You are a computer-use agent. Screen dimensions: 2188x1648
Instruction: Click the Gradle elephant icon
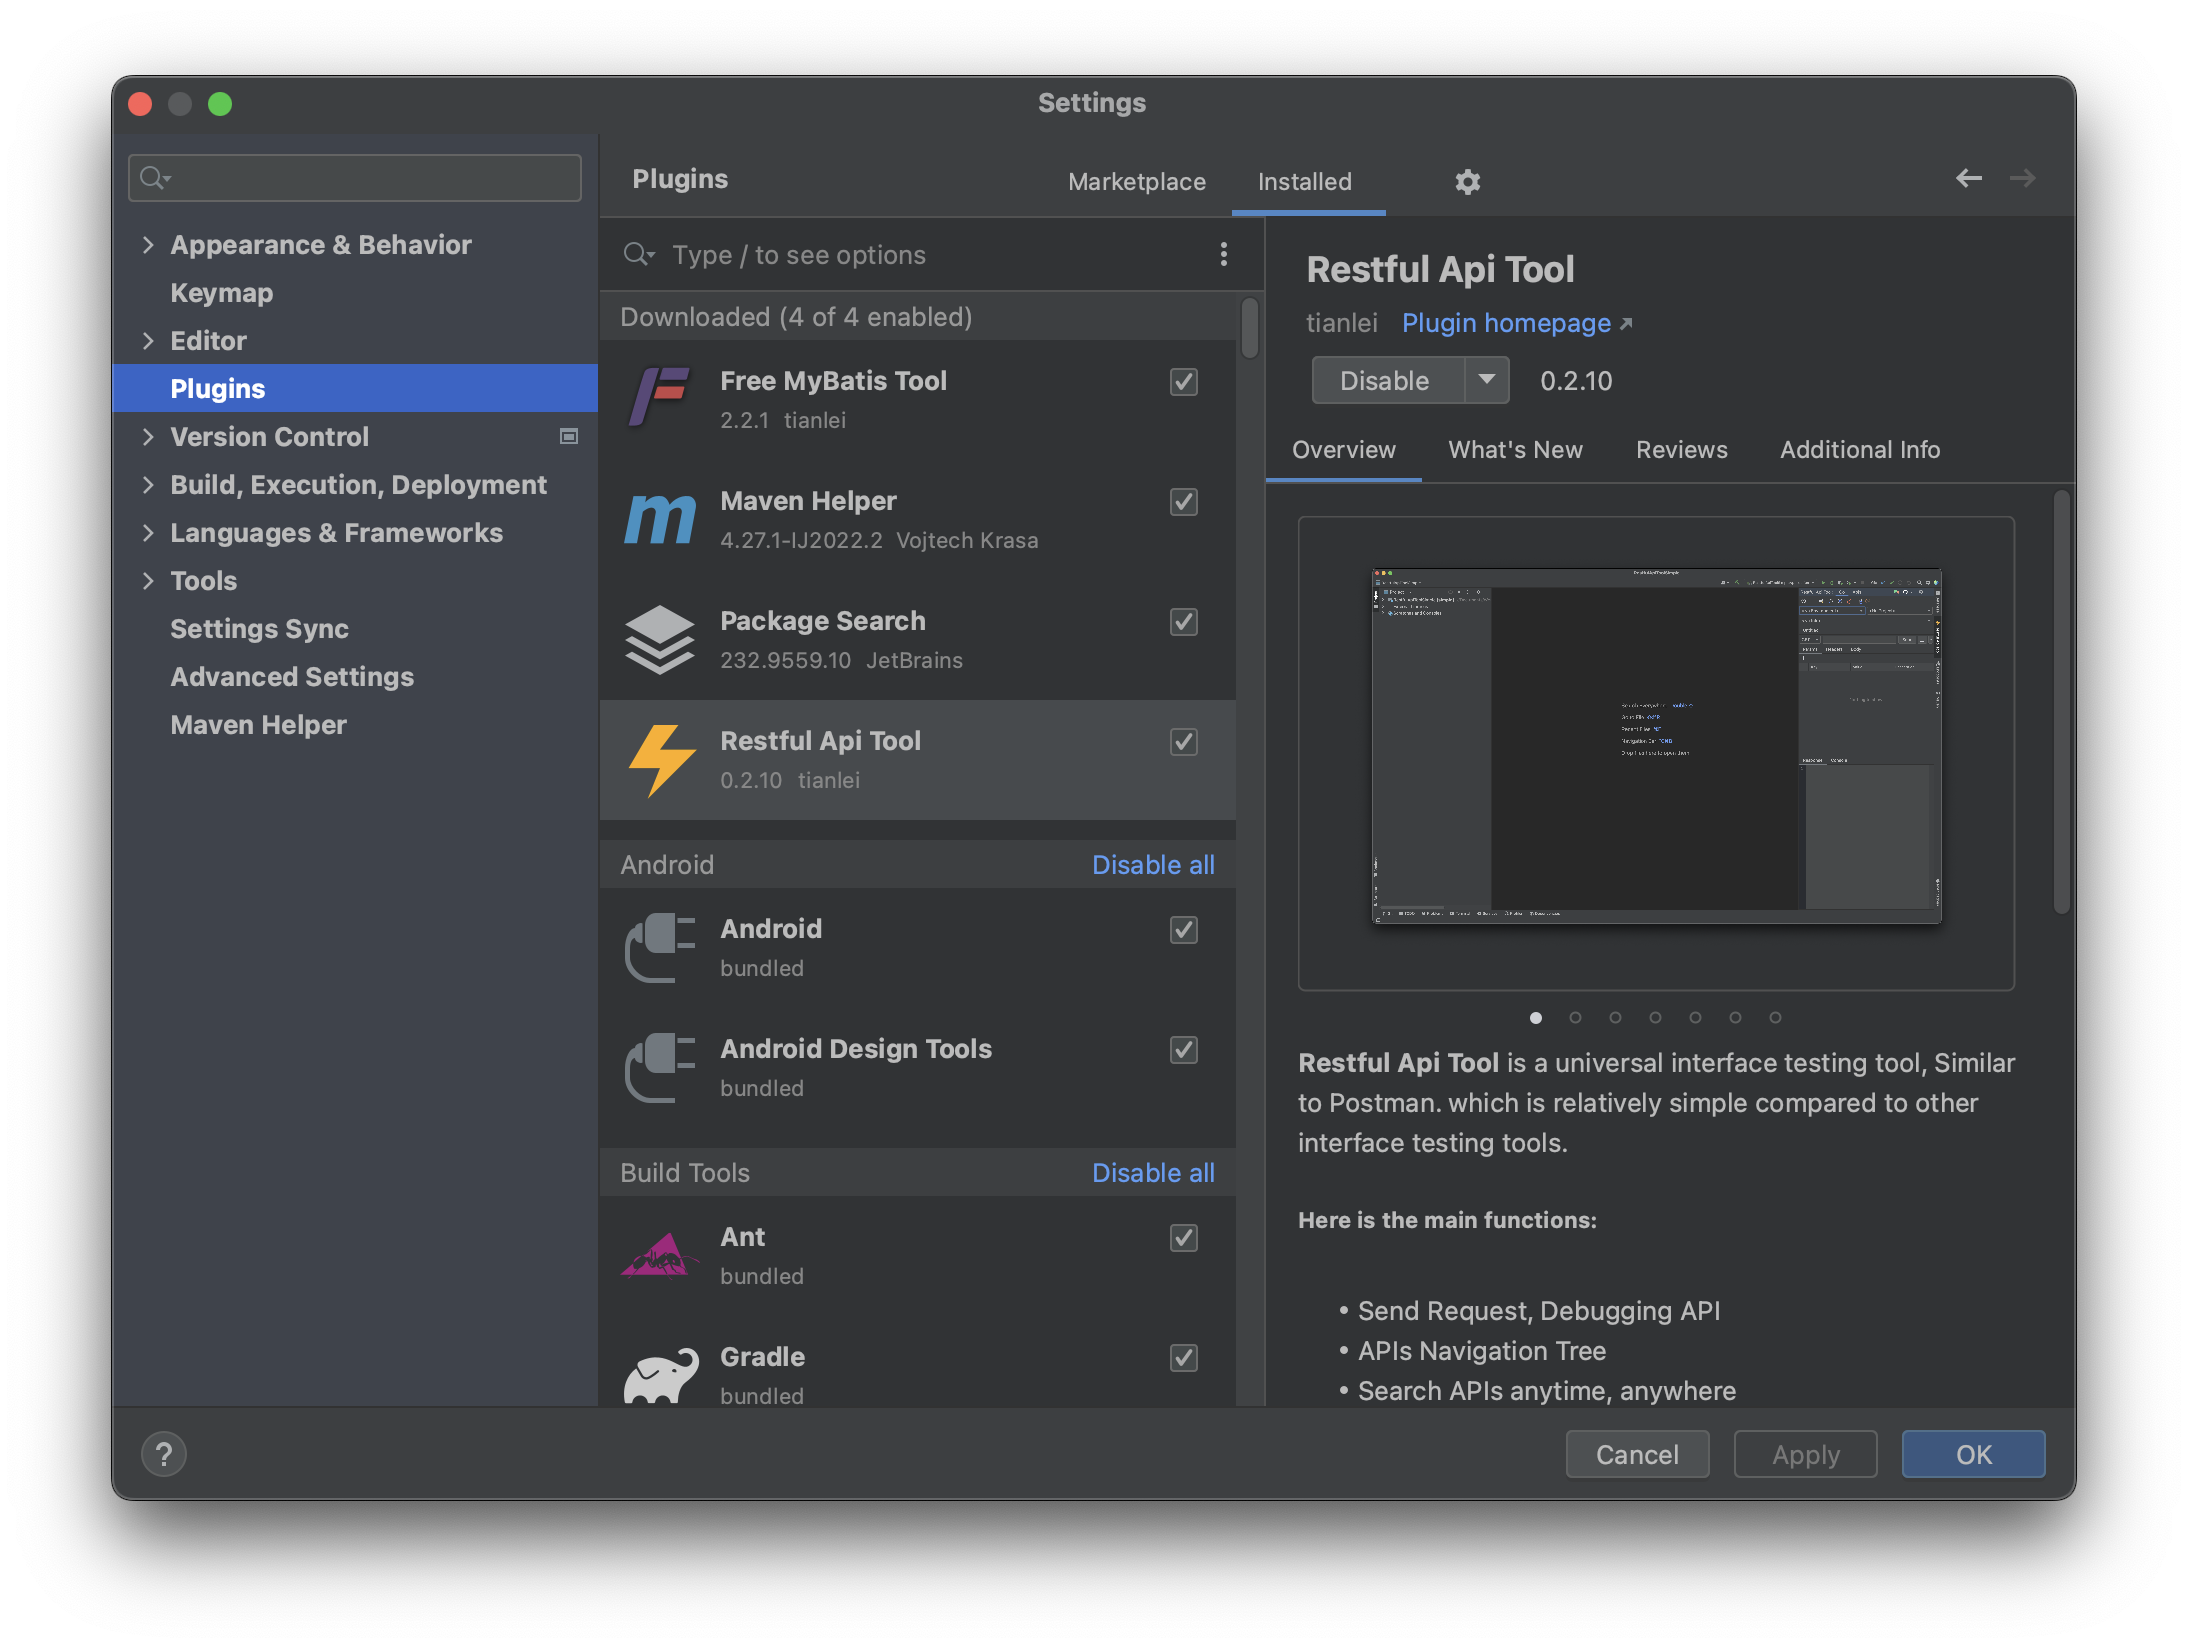point(660,1375)
